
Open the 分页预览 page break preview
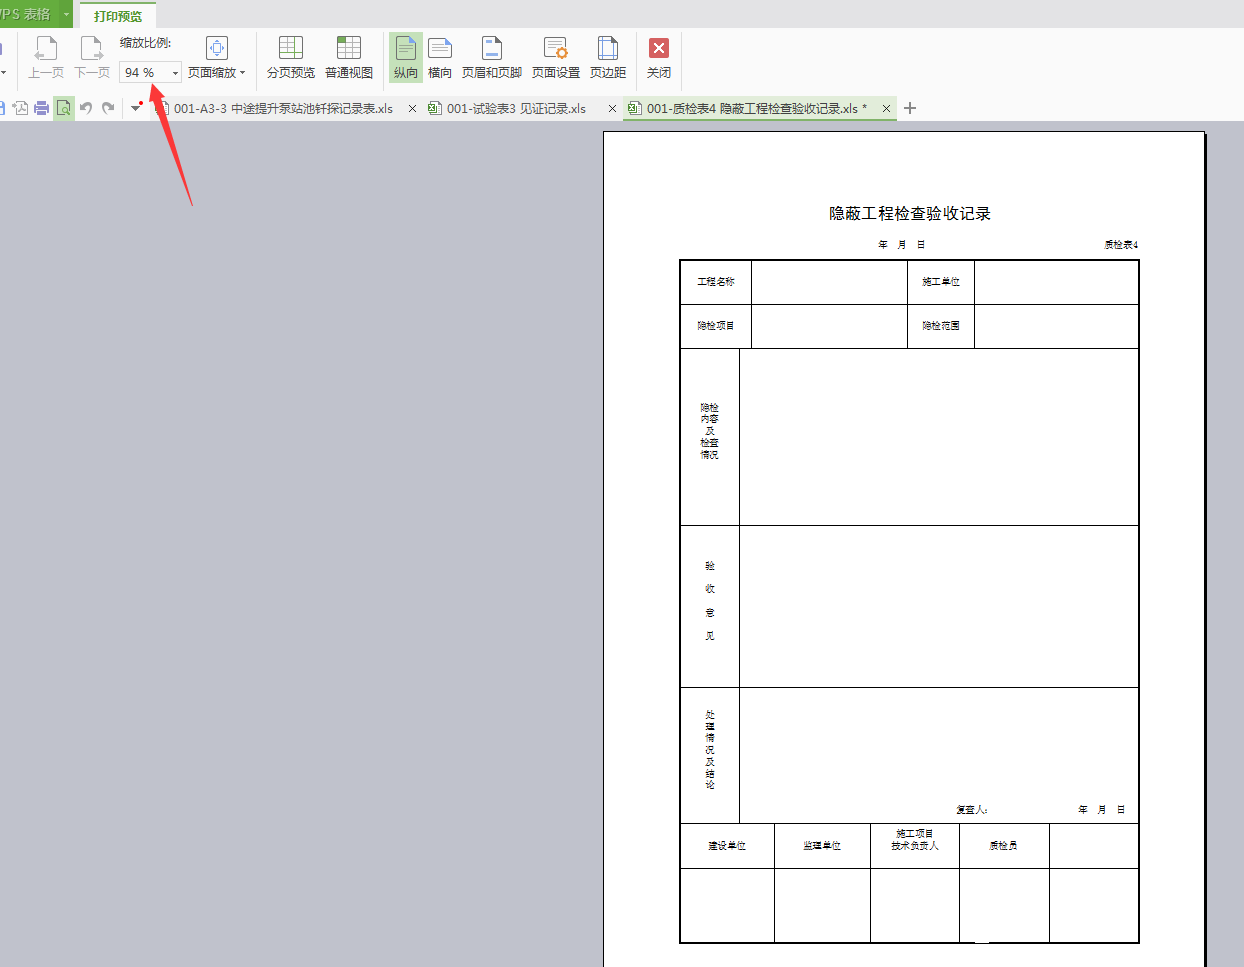coord(290,57)
